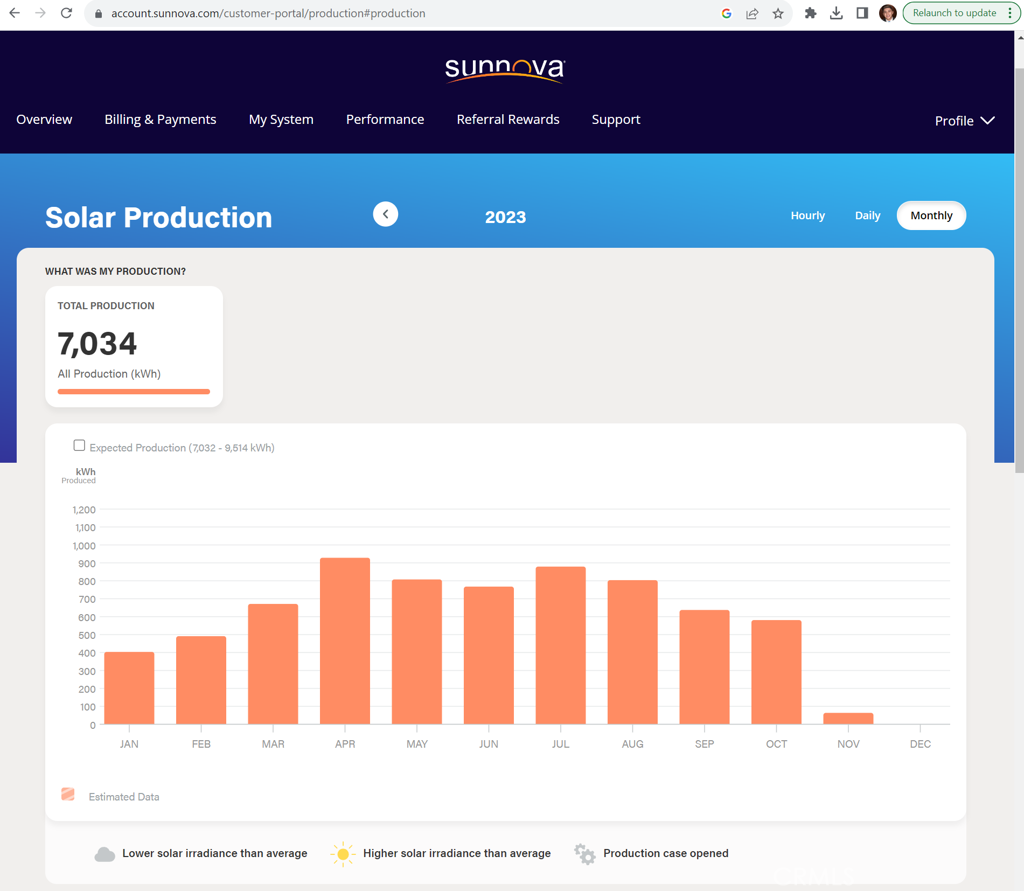Expand the Profile dropdown
Image resolution: width=1024 pixels, height=891 pixels.
[964, 120]
